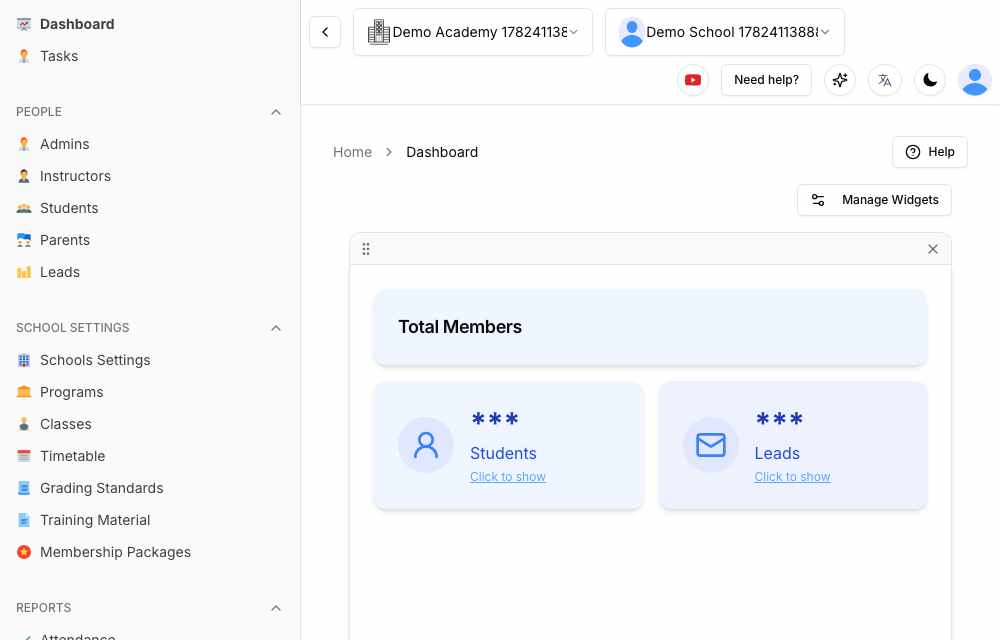Click the YouTube video icon
The height and width of the screenshot is (640, 1000).
(693, 80)
